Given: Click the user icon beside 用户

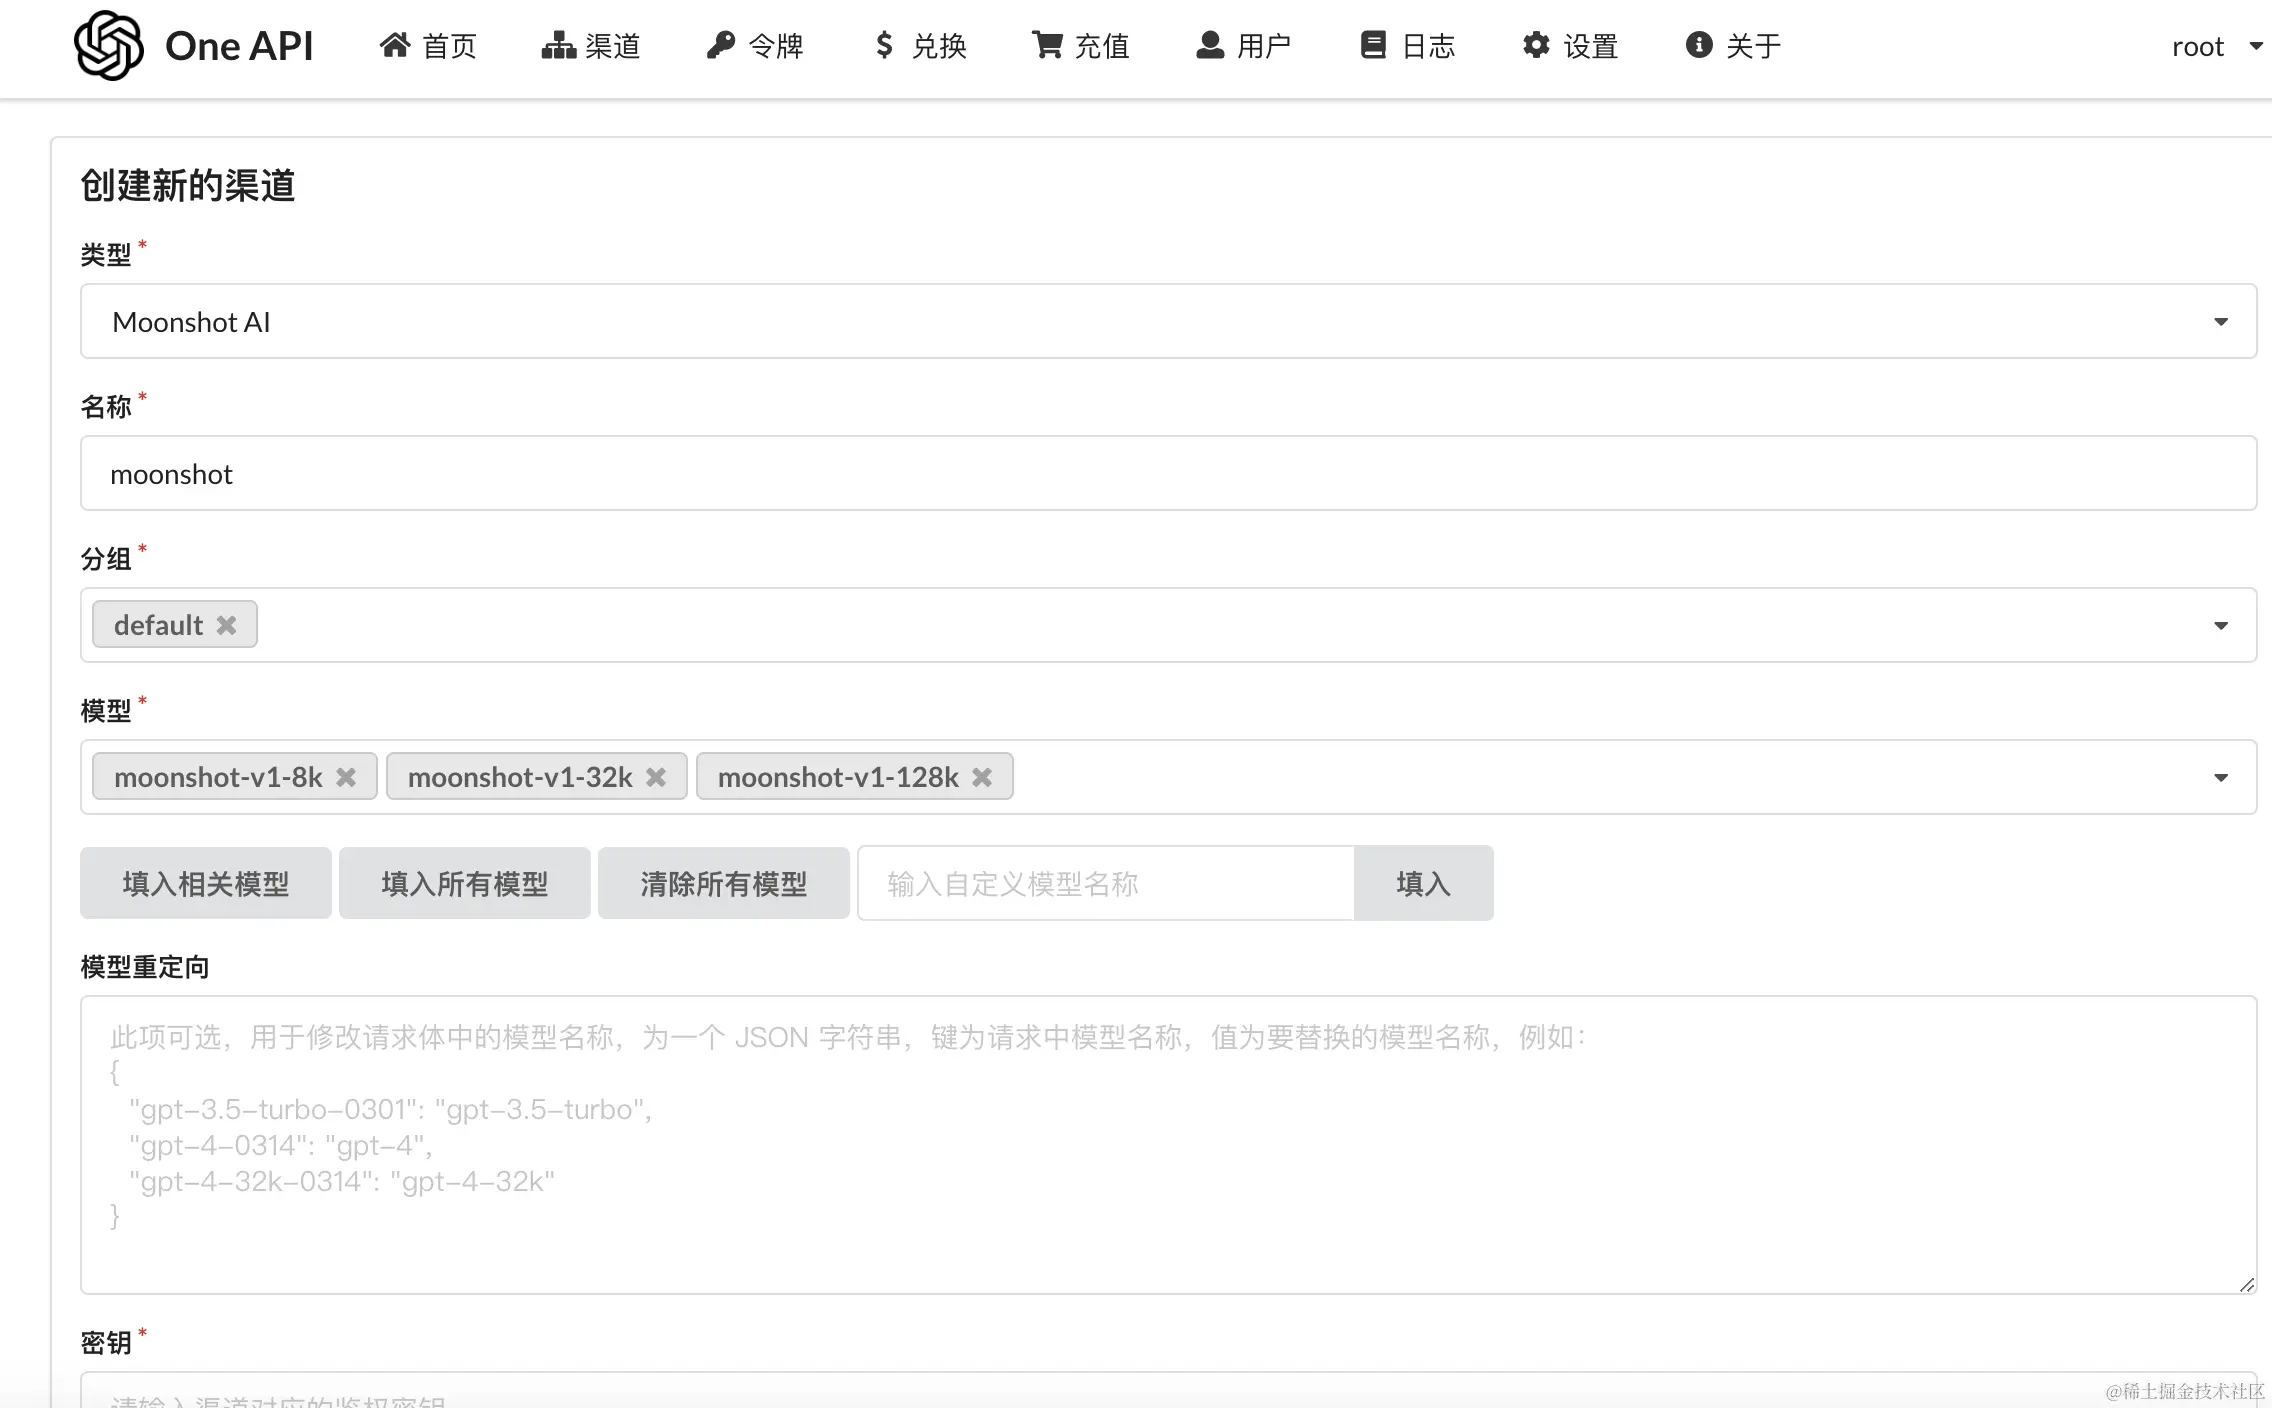Looking at the screenshot, I should click(1210, 45).
